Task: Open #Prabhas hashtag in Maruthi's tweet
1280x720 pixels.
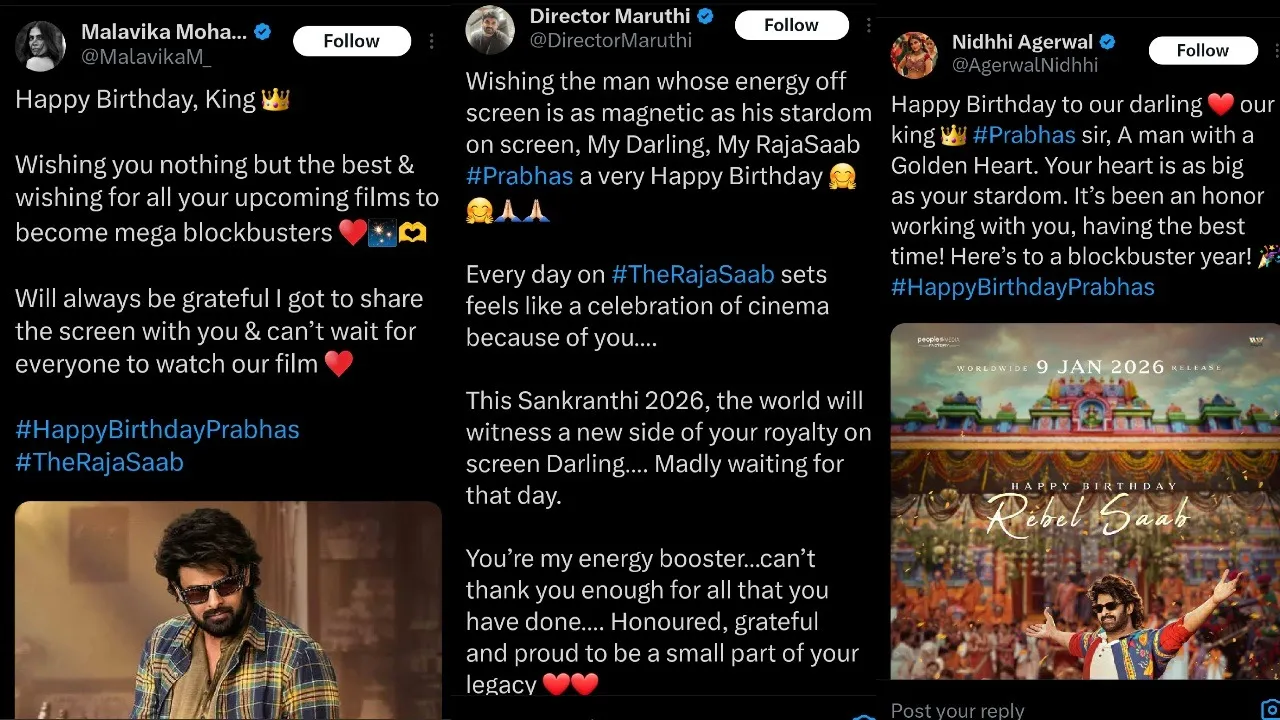Action: (520, 177)
